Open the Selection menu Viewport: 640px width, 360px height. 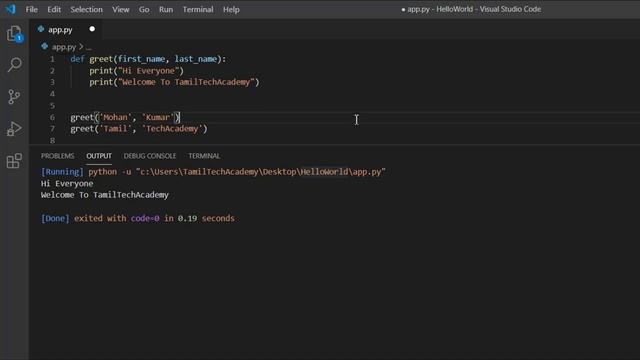tap(87, 9)
